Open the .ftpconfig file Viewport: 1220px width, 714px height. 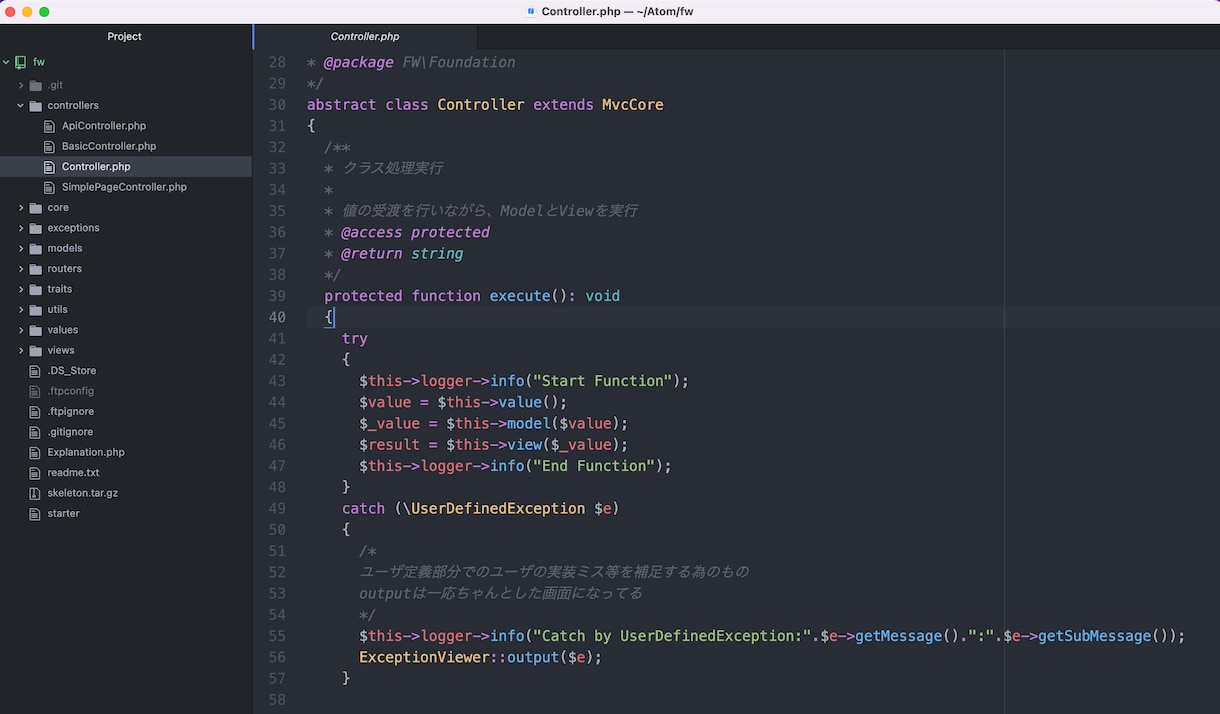pos(70,391)
